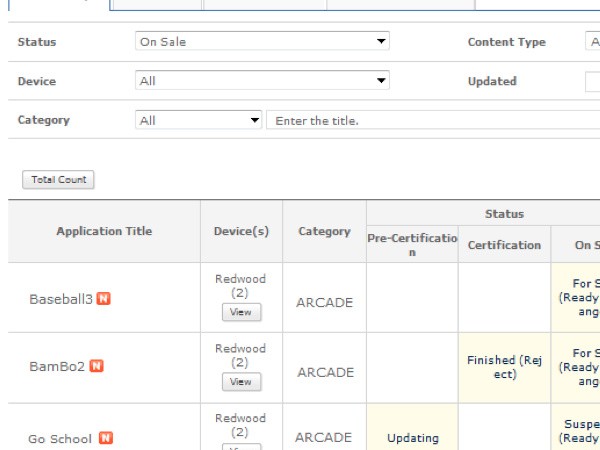
Task: Click the N badge beside Baseball3
Action: pos(103,299)
